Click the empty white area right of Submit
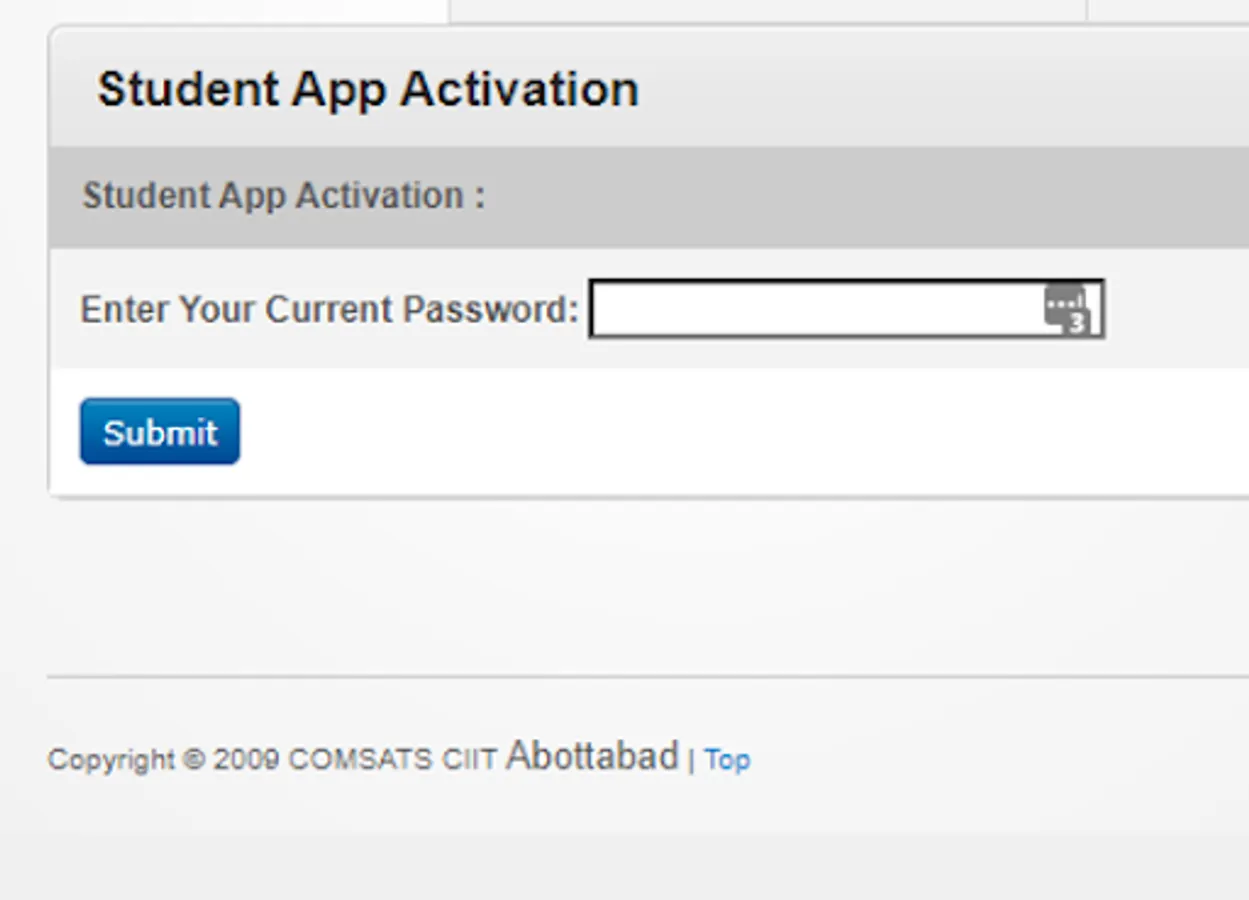 700,432
